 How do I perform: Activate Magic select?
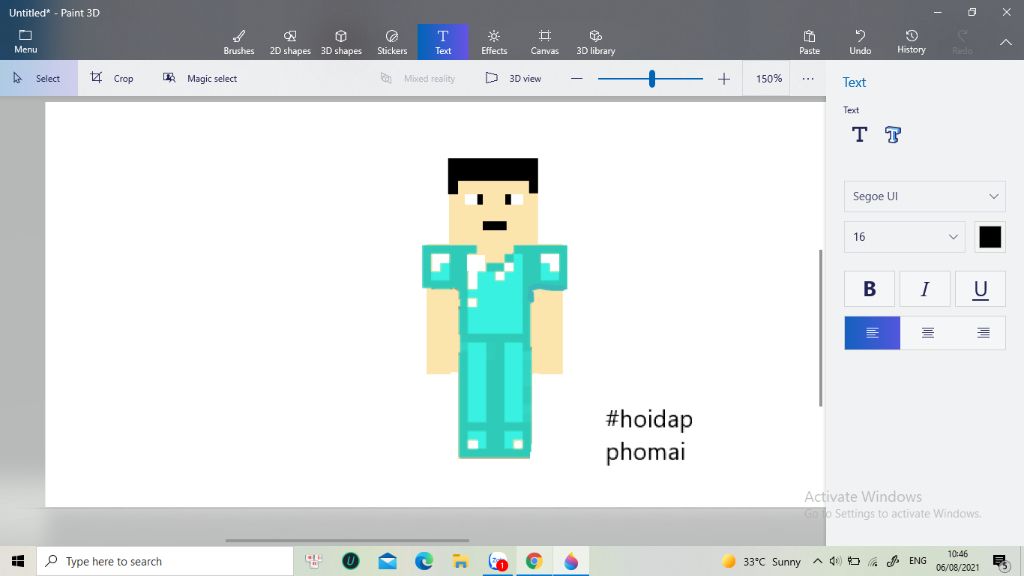(200, 78)
